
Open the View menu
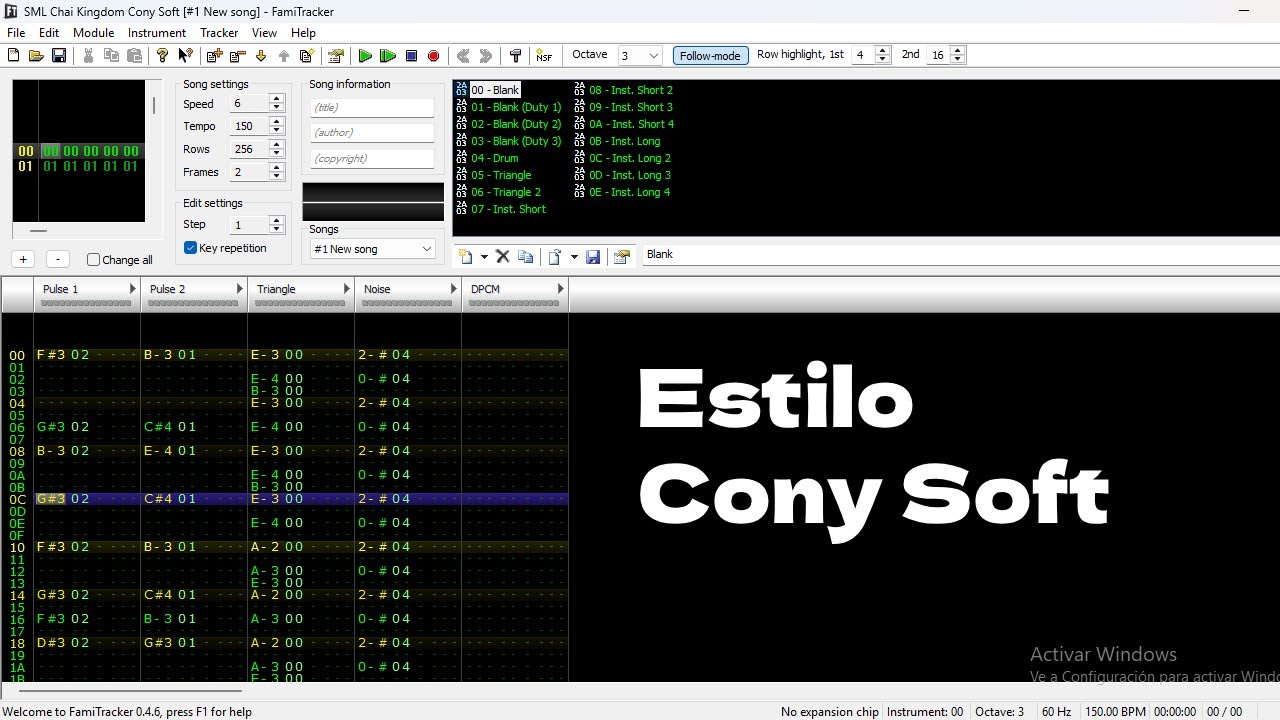coord(265,33)
